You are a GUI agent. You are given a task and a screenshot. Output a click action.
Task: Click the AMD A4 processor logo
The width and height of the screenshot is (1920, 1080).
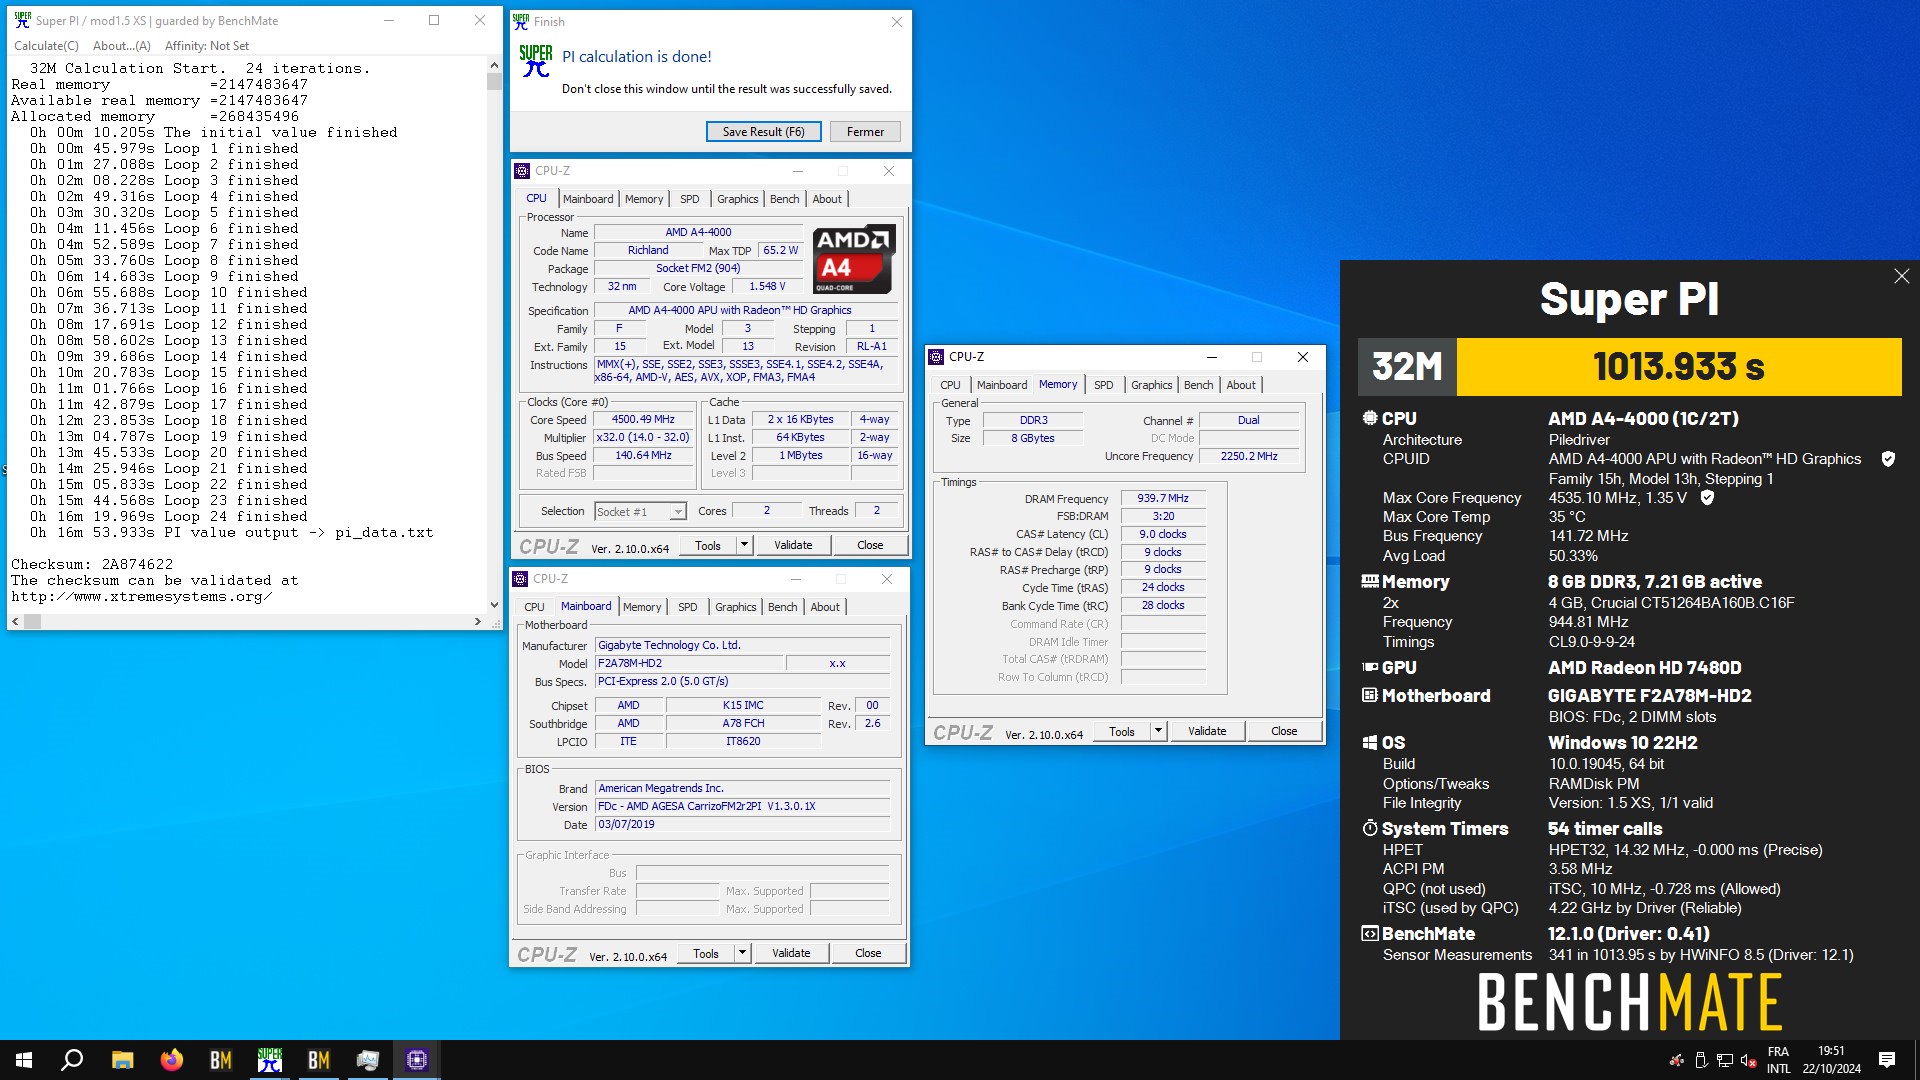pos(854,259)
